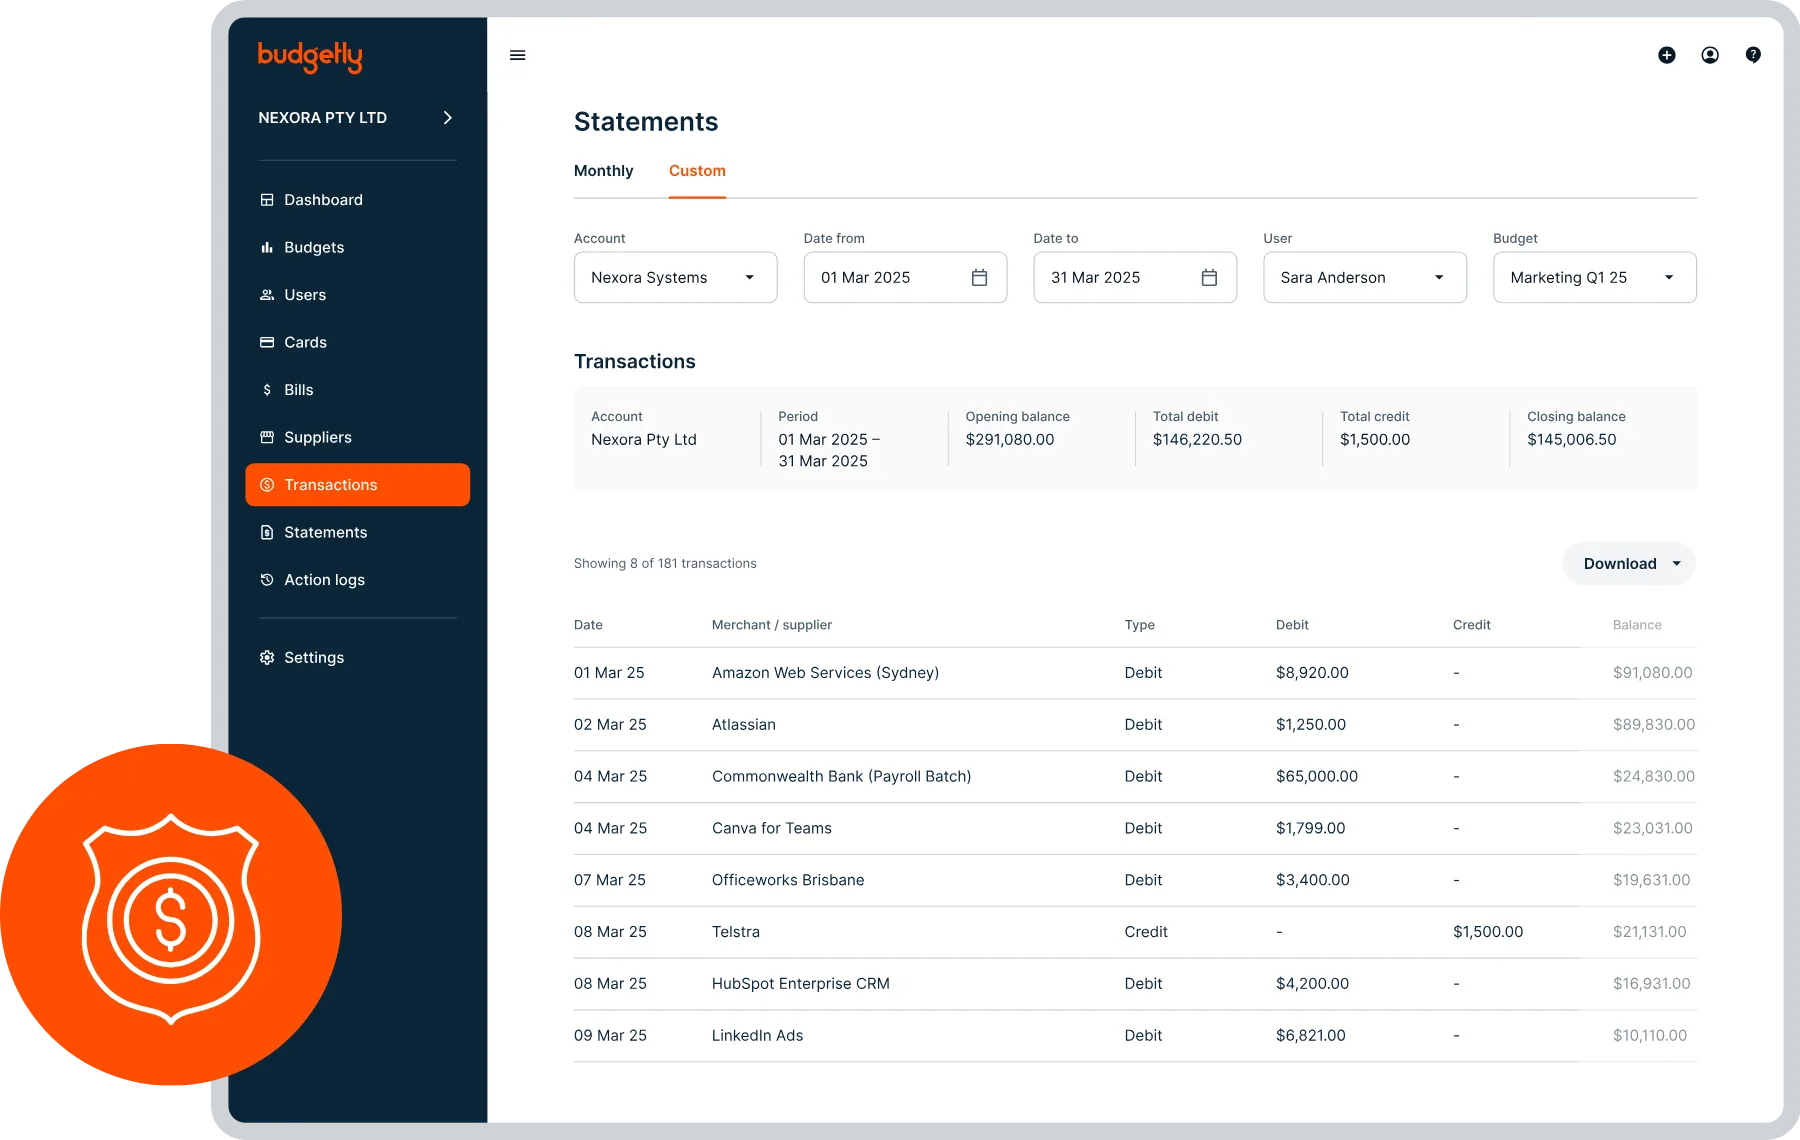The image size is (1800, 1140).
Task: Click the plus add icon in header
Action: click(x=1666, y=55)
